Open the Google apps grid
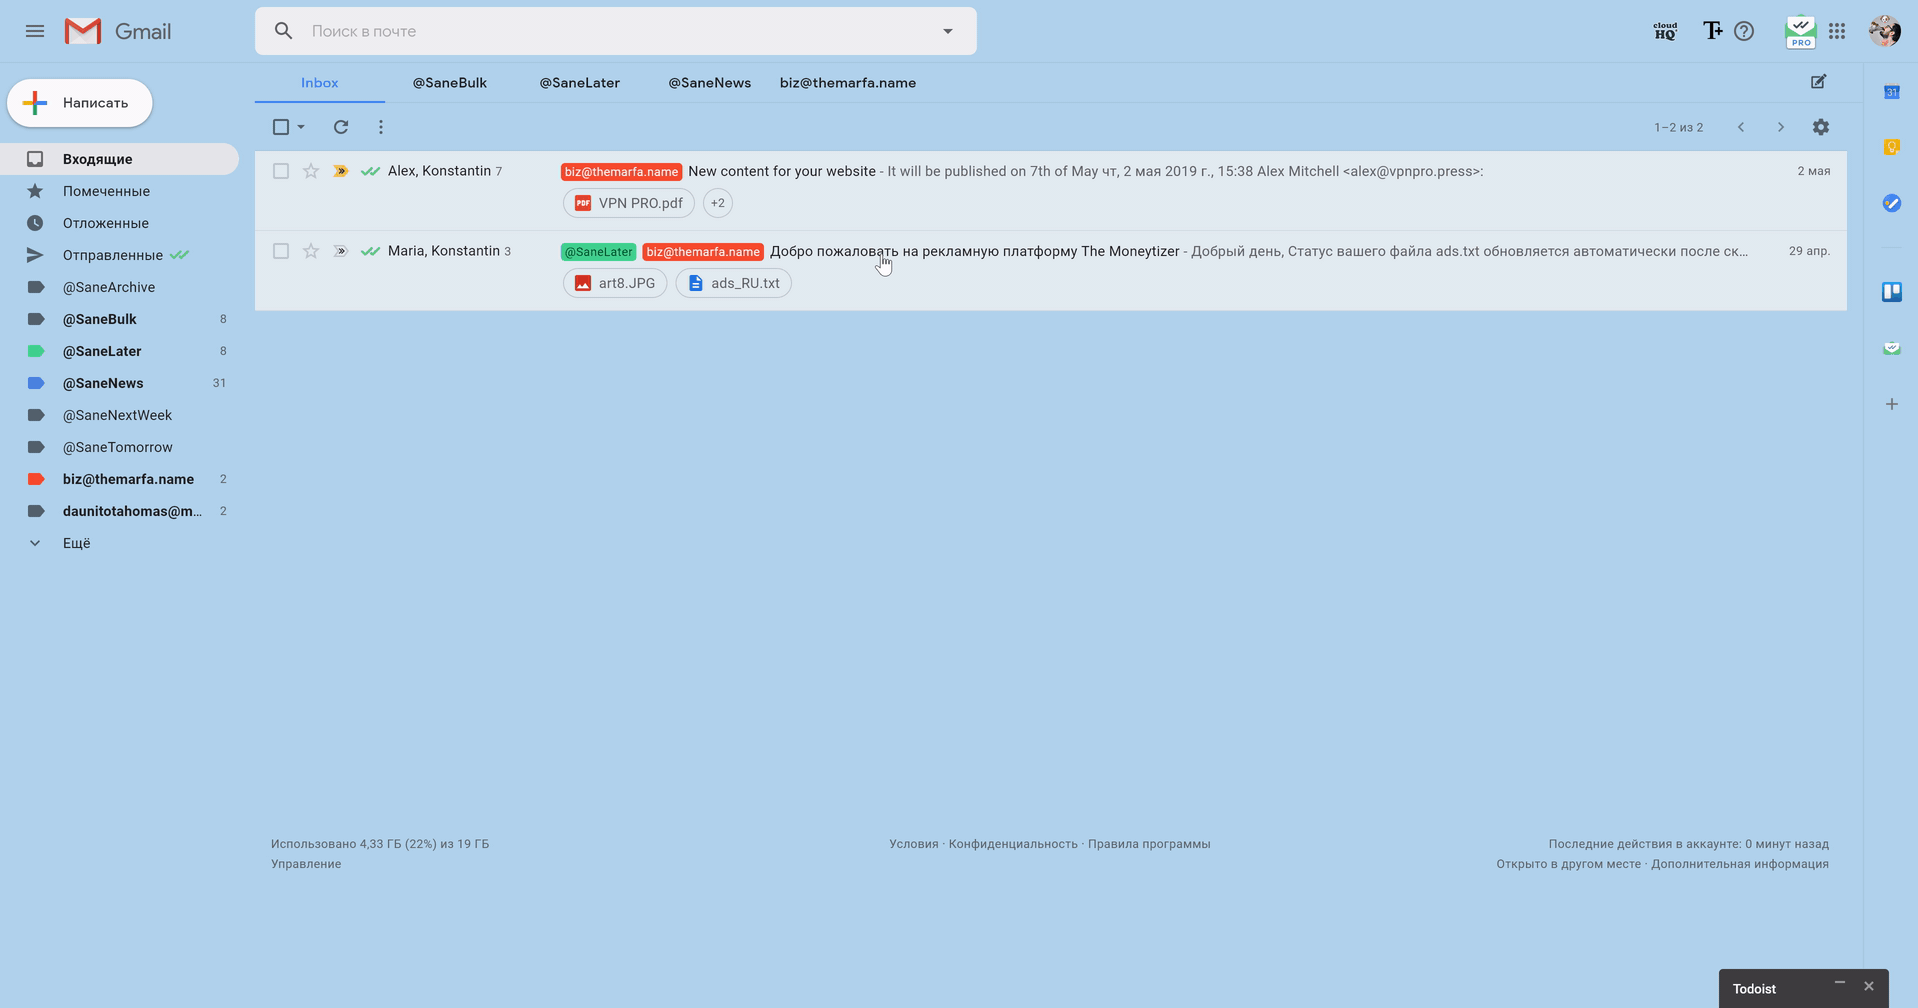This screenshot has width=1918, height=1008. click(1837, 31)
